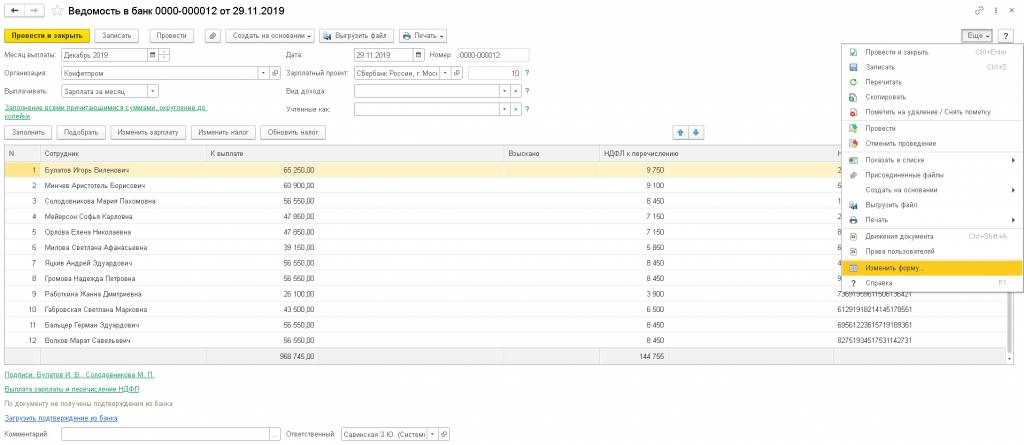The height and width of the screenshot is (445, 1024).
Task: Click the Изменить налог button
Action: click(x=223, y=133)
